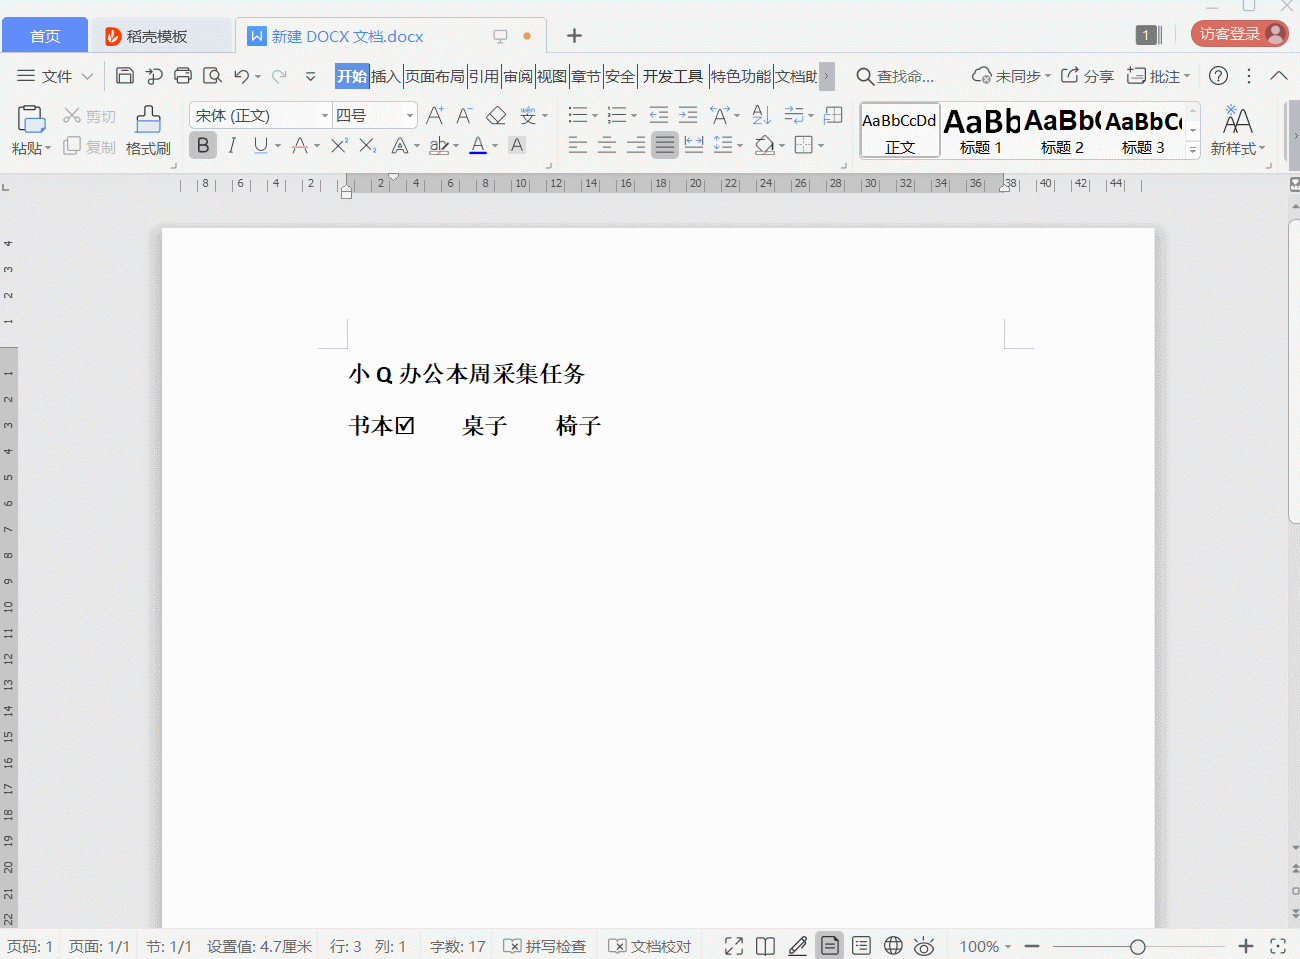Click the increase font size icon

click(434, 115)
